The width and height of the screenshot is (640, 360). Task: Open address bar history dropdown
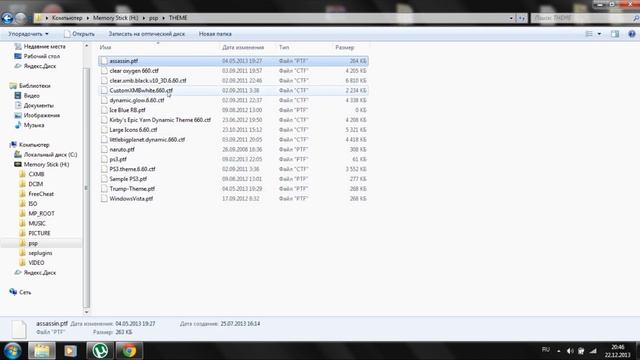point(511,18)
